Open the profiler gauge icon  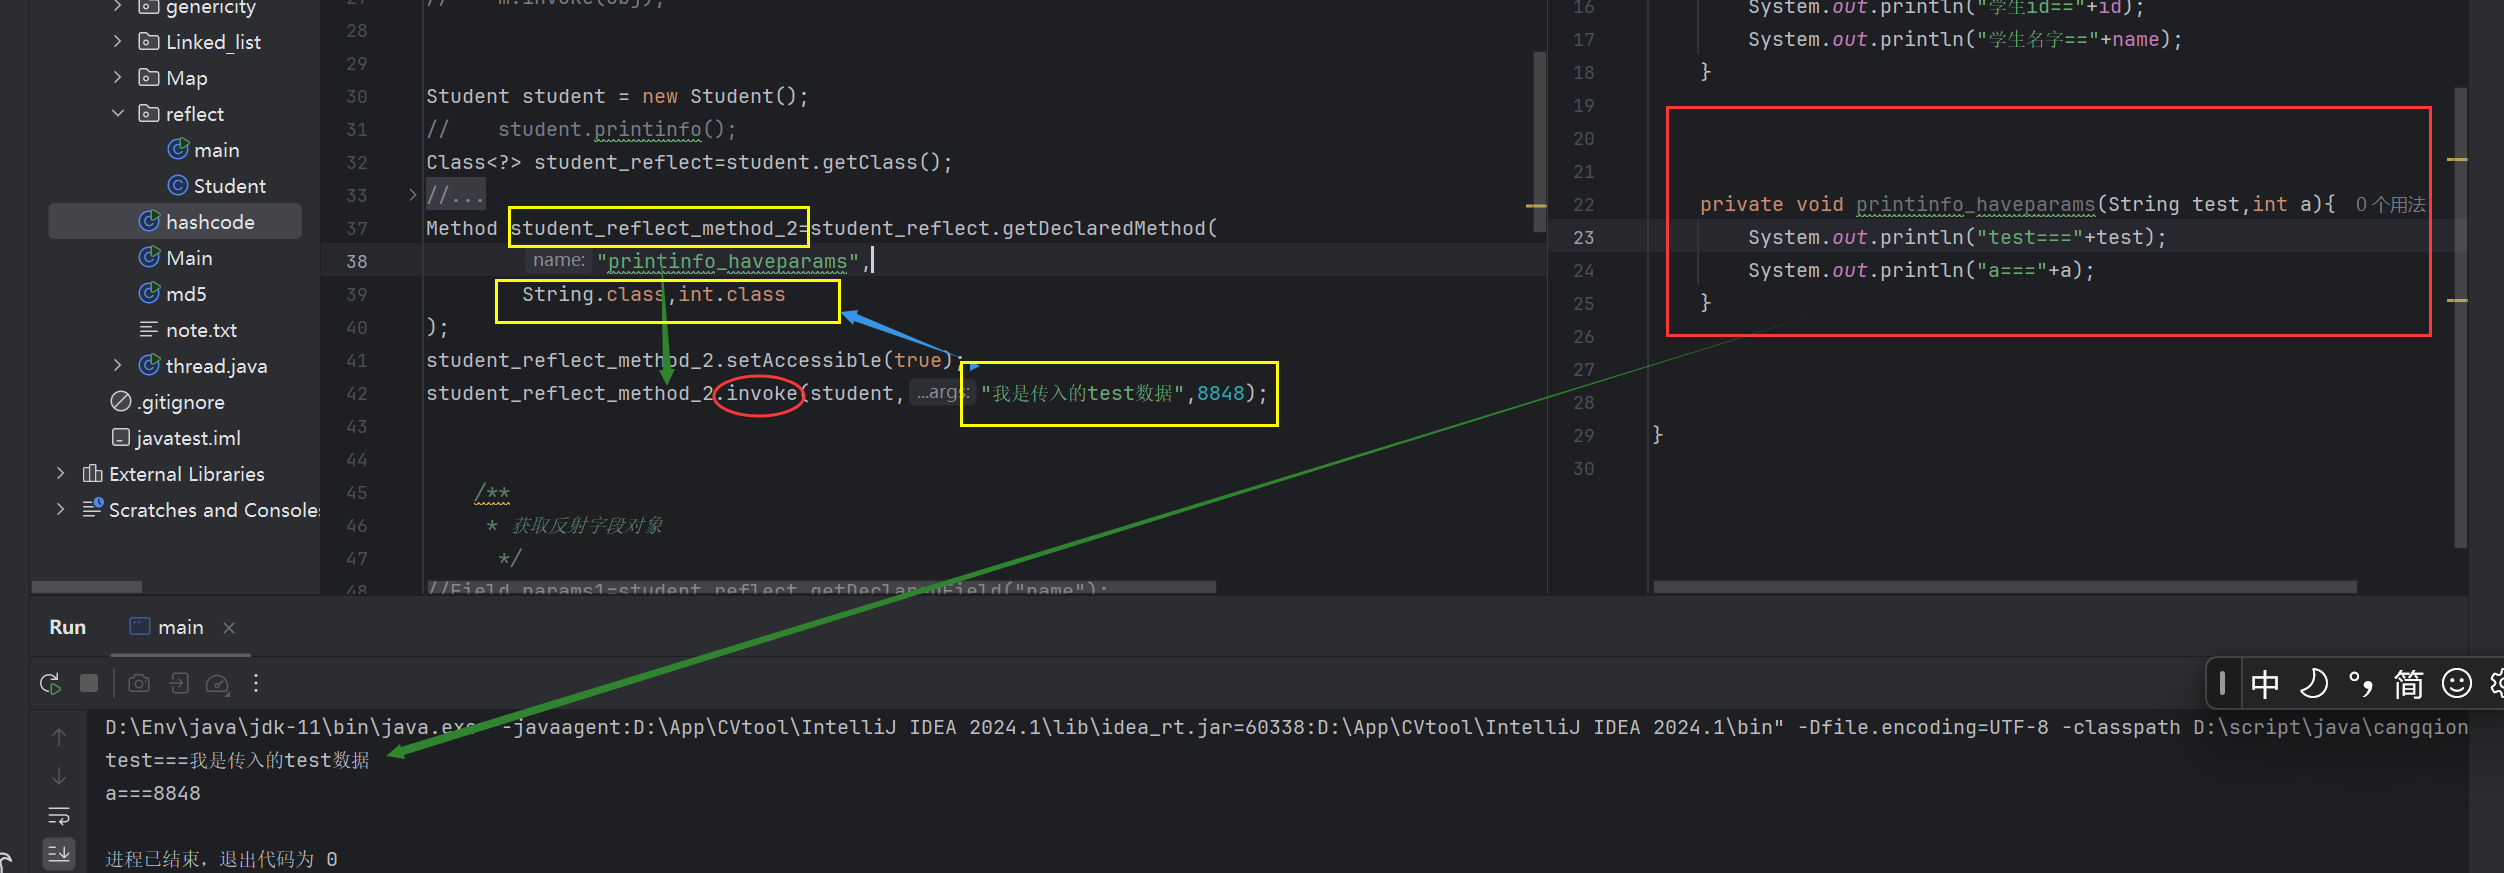(217, 684)
